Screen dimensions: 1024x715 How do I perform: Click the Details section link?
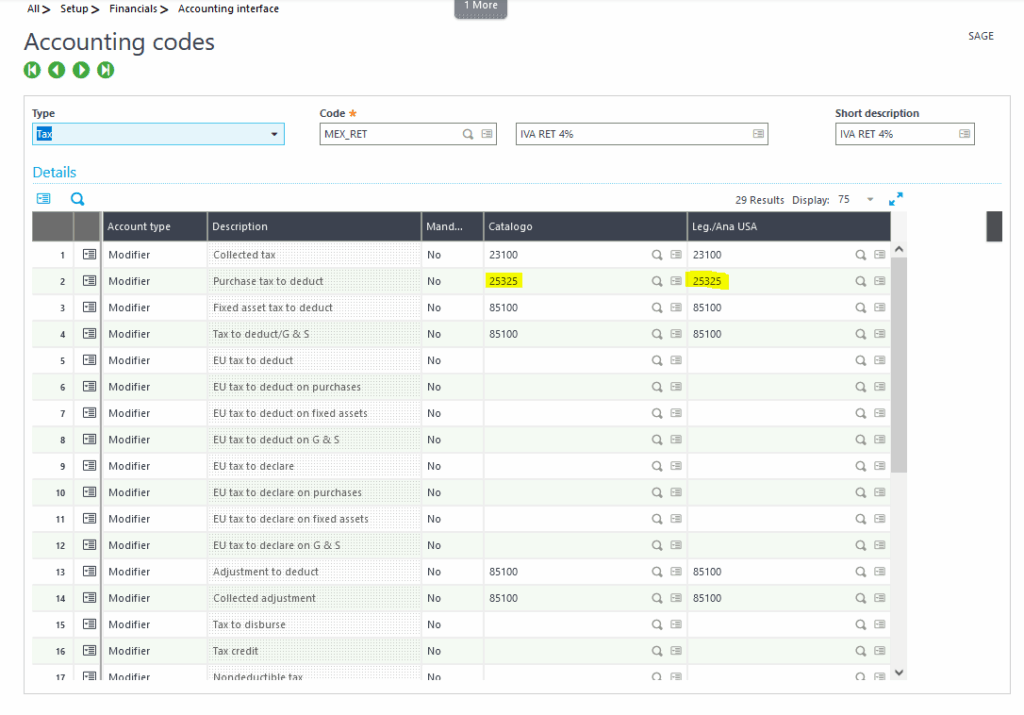(x=53, y=172)
